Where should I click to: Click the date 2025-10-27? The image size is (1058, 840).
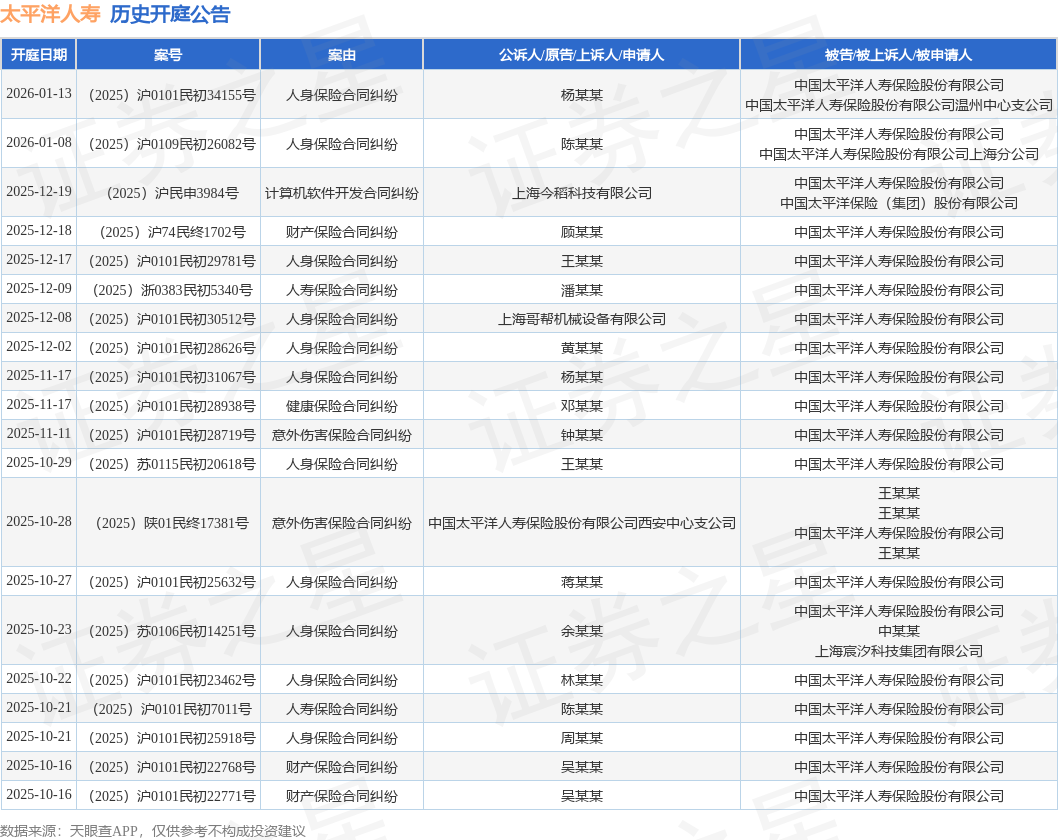(38, 581)
